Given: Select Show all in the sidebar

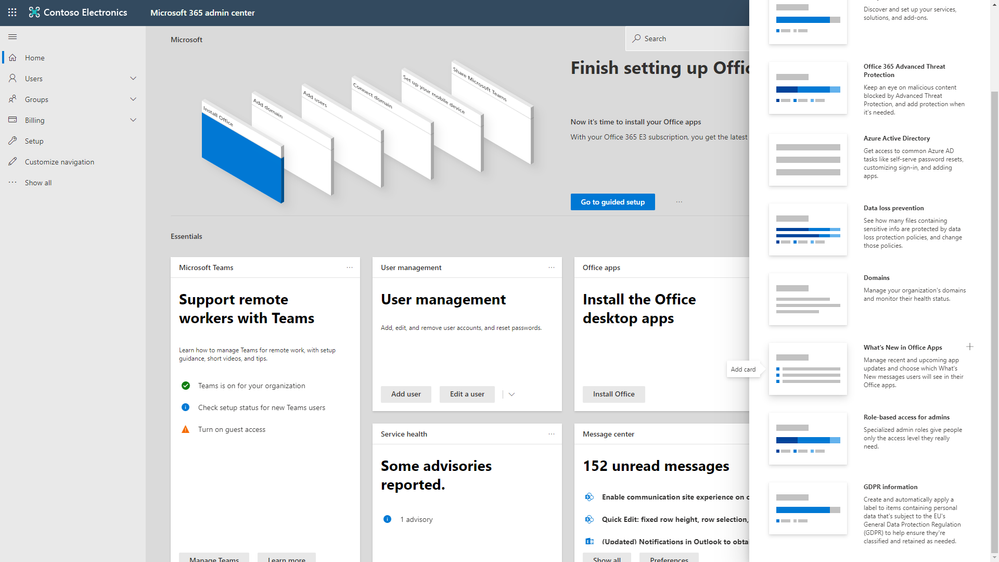Looking at the screenshot, I should click(x=38, y=182).
